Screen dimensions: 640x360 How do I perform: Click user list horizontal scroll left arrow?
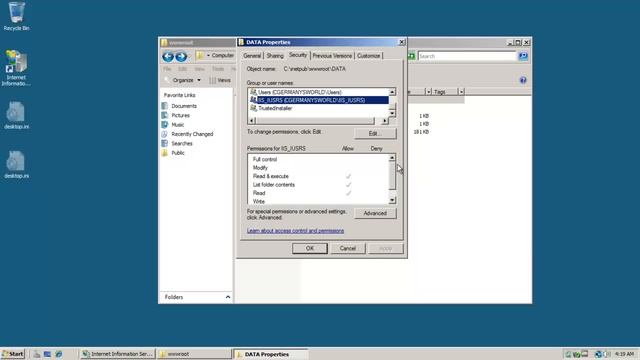coord(251,120)
